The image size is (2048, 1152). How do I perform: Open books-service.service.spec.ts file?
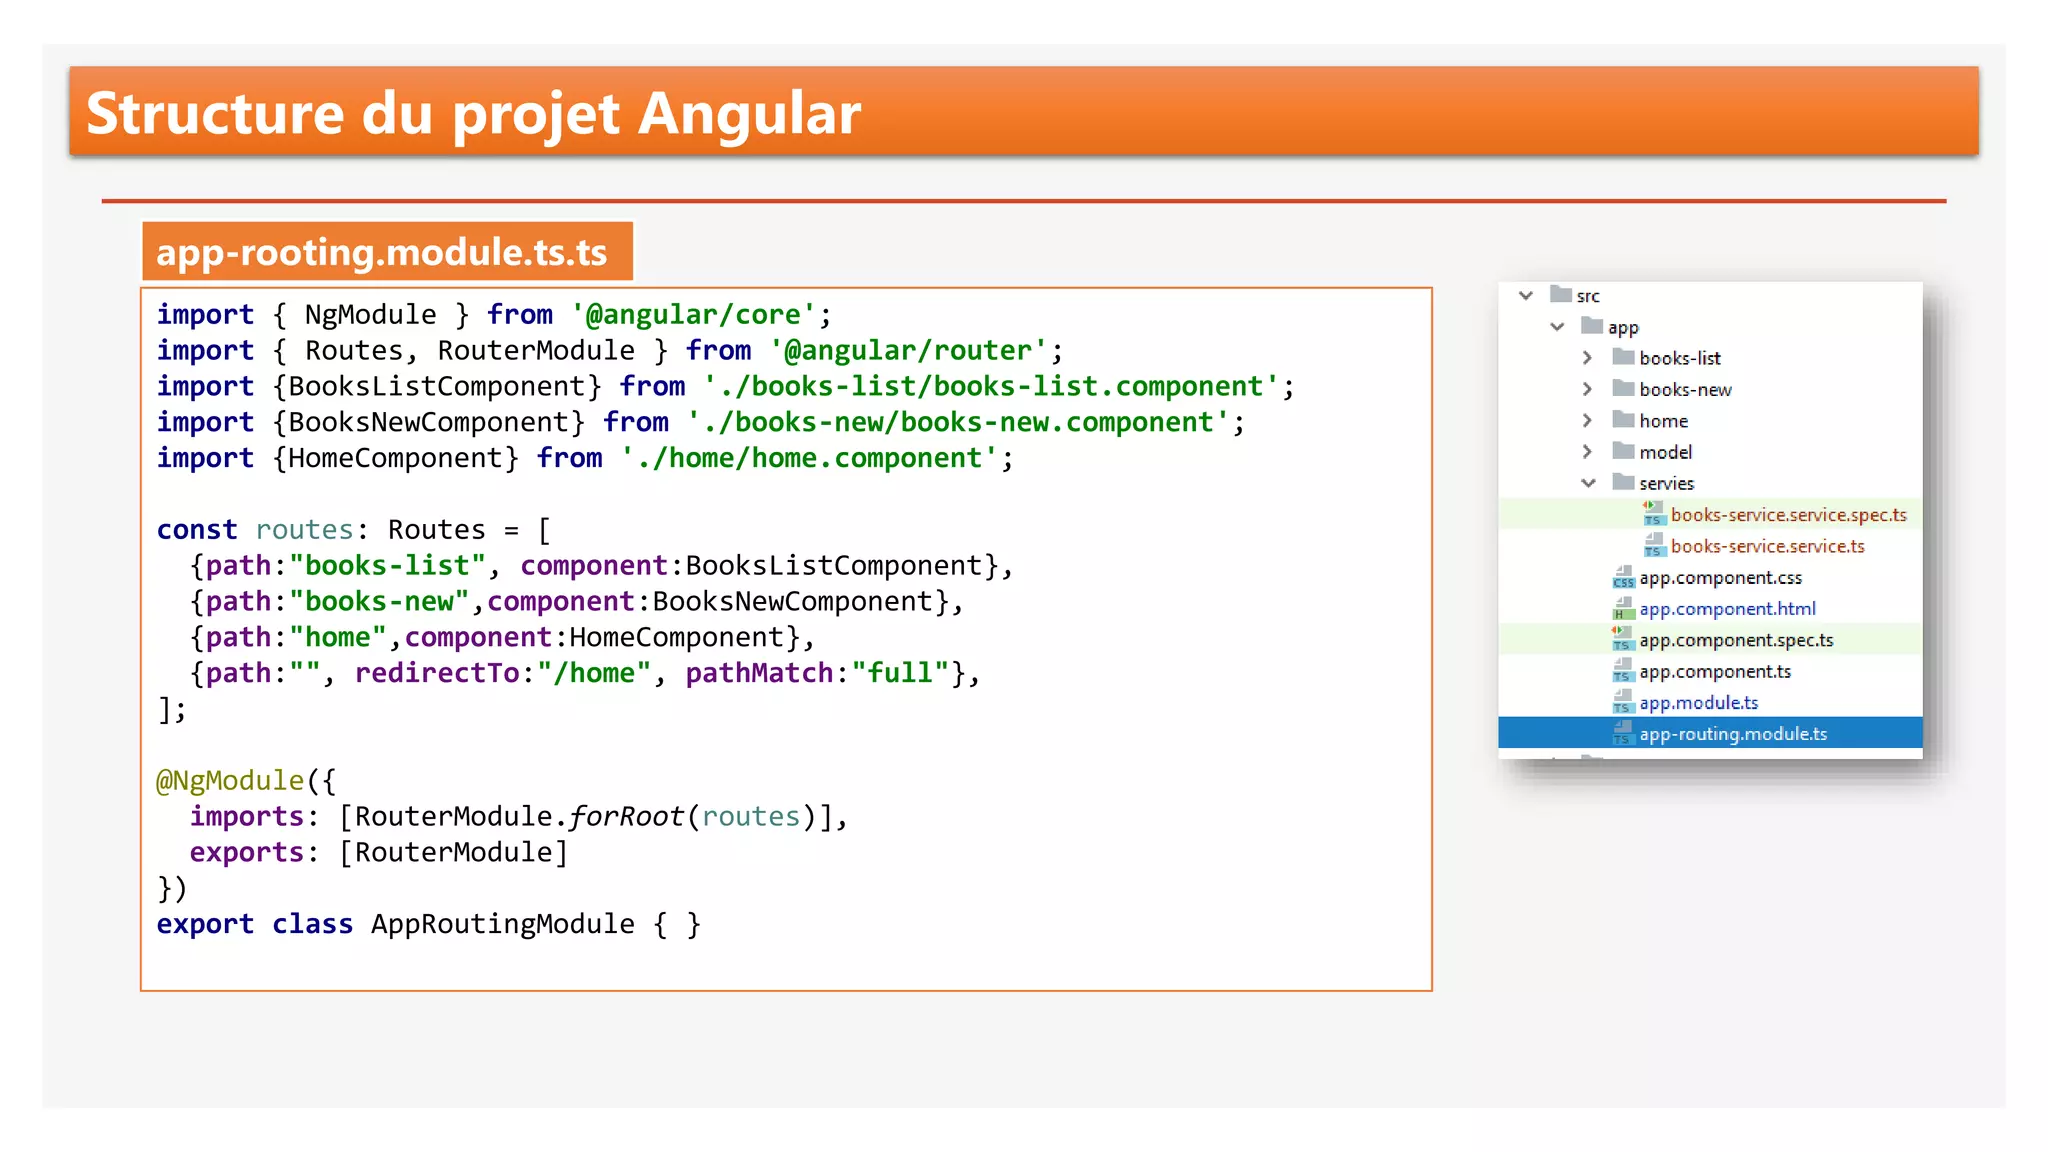[1788, 514]
